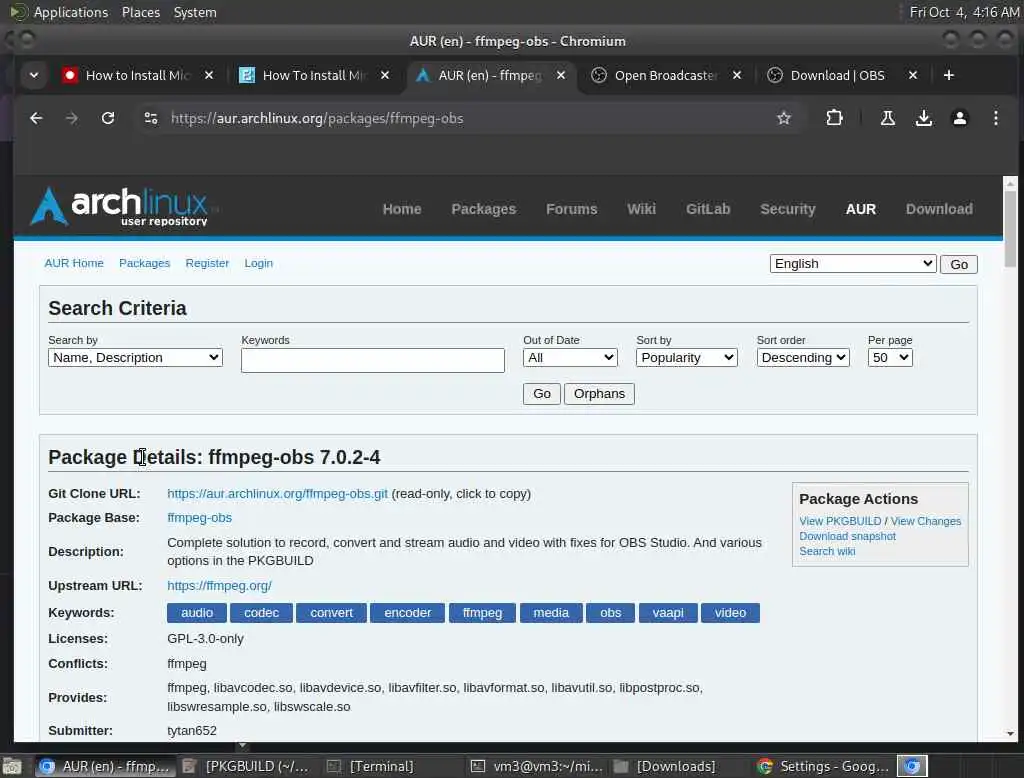Click the vaapi keyword tag
The width and height of the screenshot is (1024, 778).
[x=667, y=613]
